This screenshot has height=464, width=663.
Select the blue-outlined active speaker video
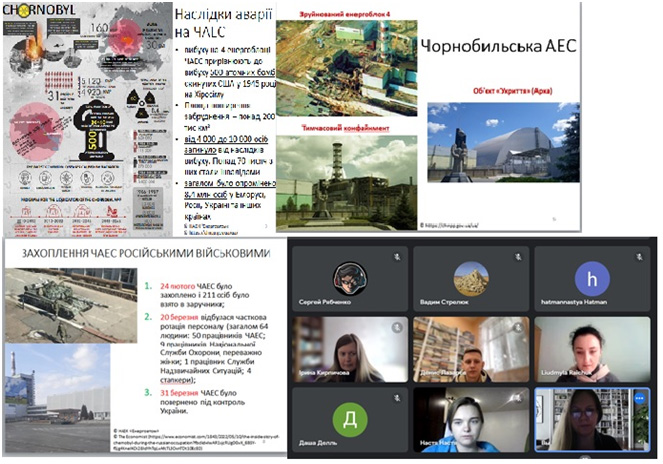point(592,420)
